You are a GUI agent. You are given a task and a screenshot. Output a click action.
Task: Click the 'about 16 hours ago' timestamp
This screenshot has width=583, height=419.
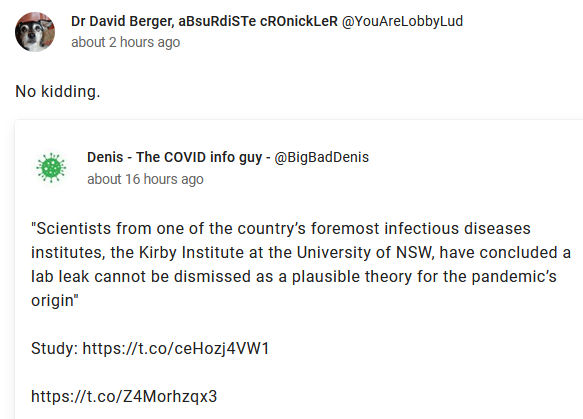tap(145, 179)
